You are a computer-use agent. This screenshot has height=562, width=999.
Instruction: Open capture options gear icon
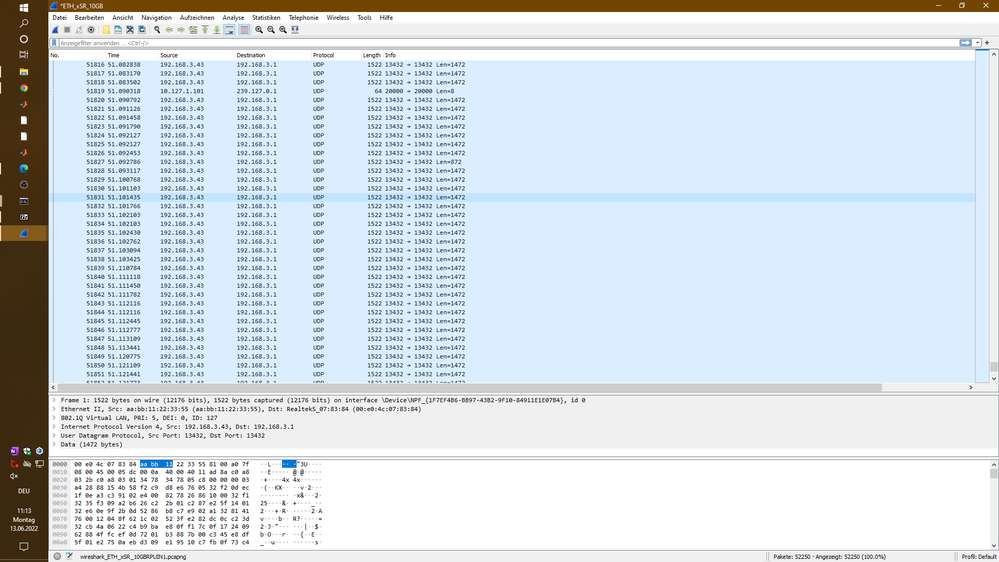(x=91, y=30)
